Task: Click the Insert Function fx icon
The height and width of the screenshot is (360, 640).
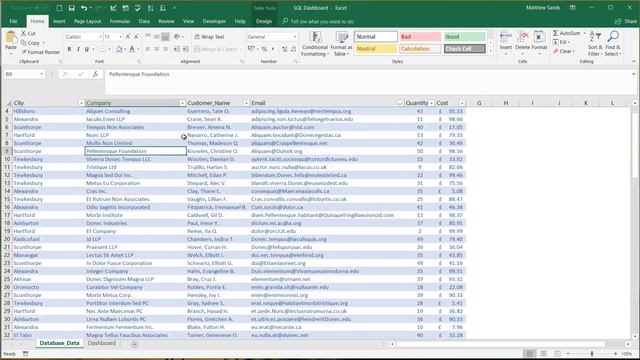Action: [95, 74]
